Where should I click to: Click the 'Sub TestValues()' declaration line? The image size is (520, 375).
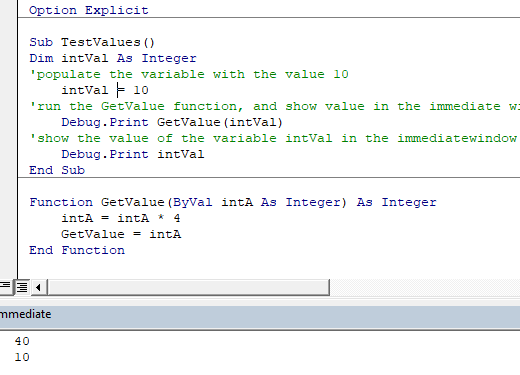(92, 42)
